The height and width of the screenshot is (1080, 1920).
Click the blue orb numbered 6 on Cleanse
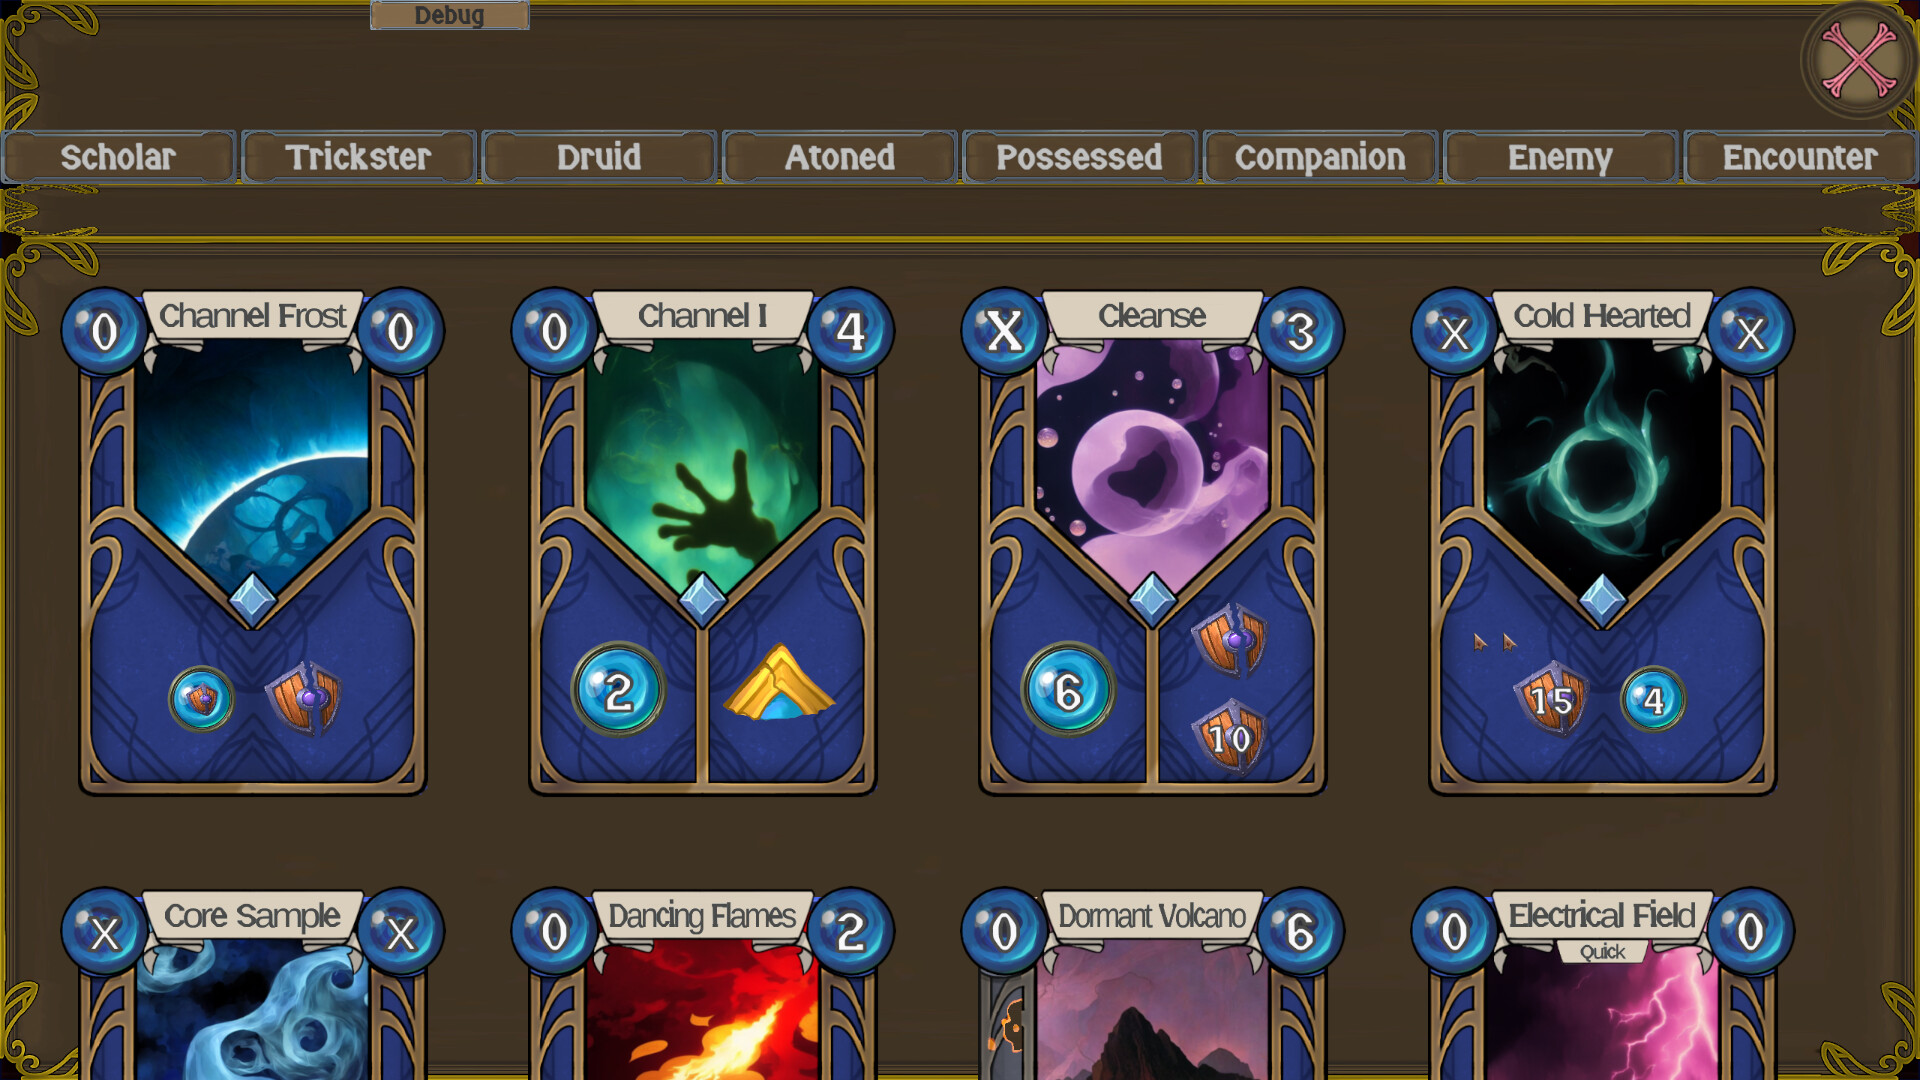(1067, 690)
